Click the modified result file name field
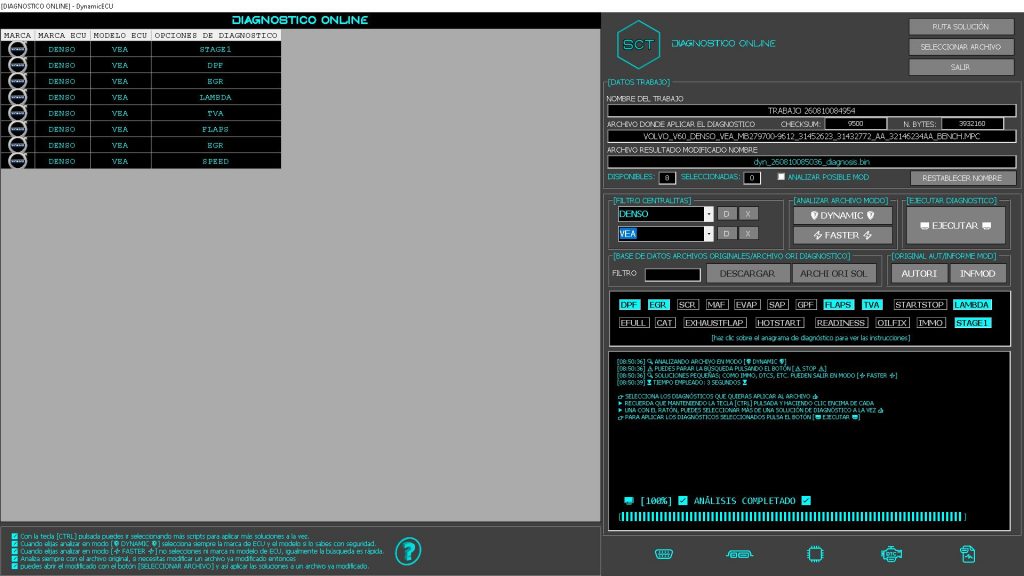This screenshot has height=576, width=1024. pos(812,162)
